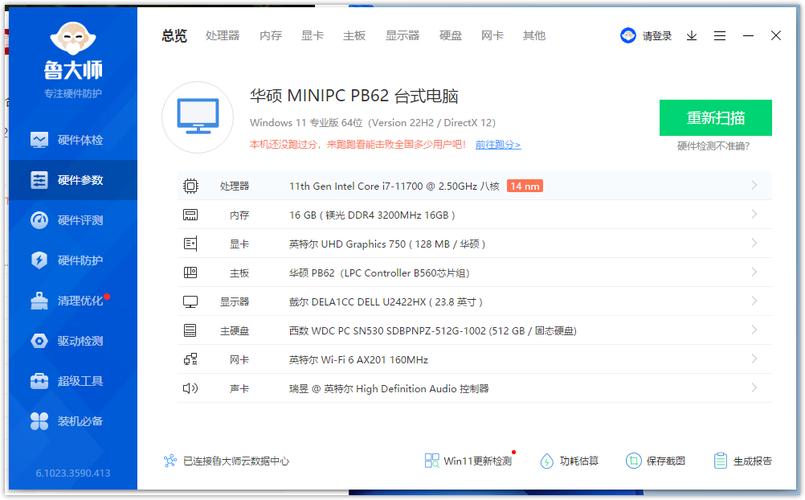Image resolution: width=805 pixels, height=500 pixels.
Task: Click the 功耗估算 droplet icon
Action: point(547,461)
